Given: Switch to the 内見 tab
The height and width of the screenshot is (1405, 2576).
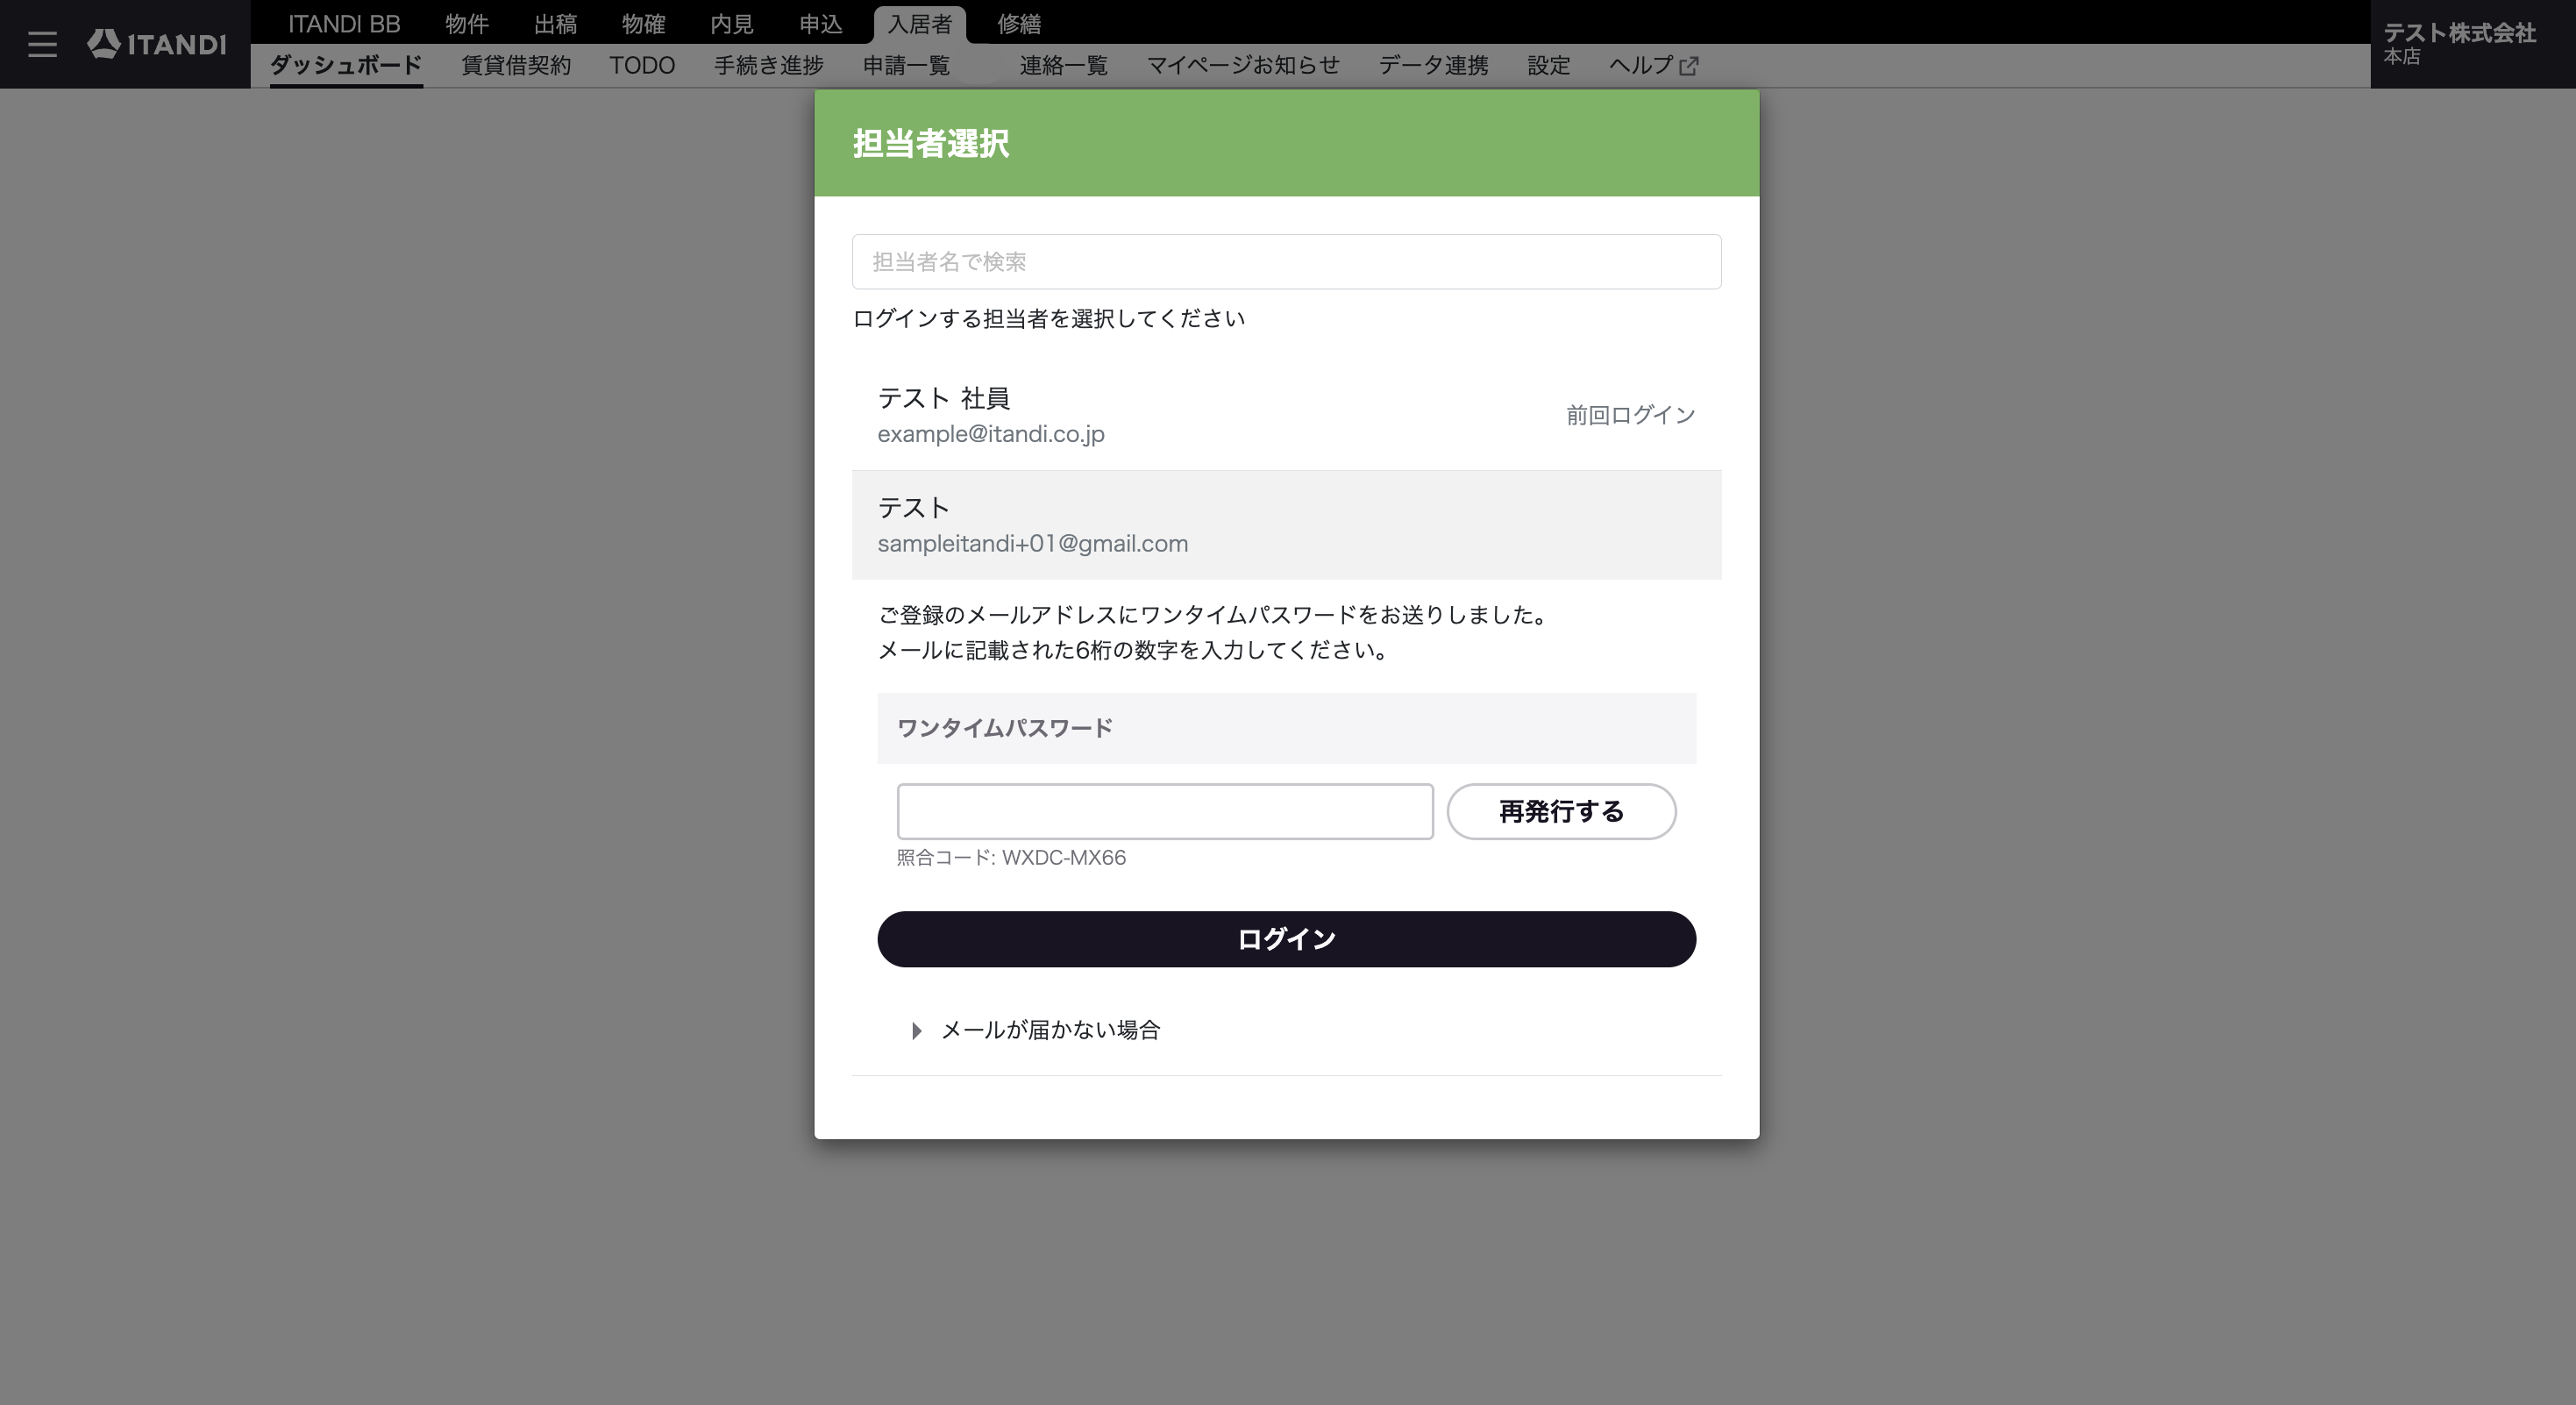Looking at the screenshot, I should coord(732,23).
